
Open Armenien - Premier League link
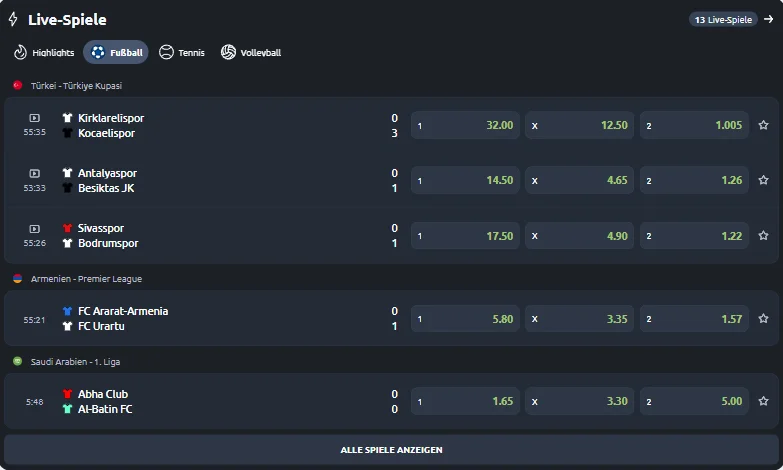point(86,279)
